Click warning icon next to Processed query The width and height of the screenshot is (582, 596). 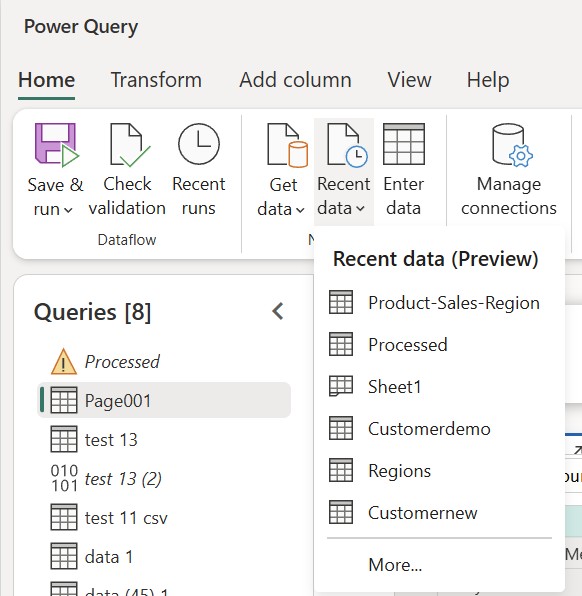(x=63, y=361)
